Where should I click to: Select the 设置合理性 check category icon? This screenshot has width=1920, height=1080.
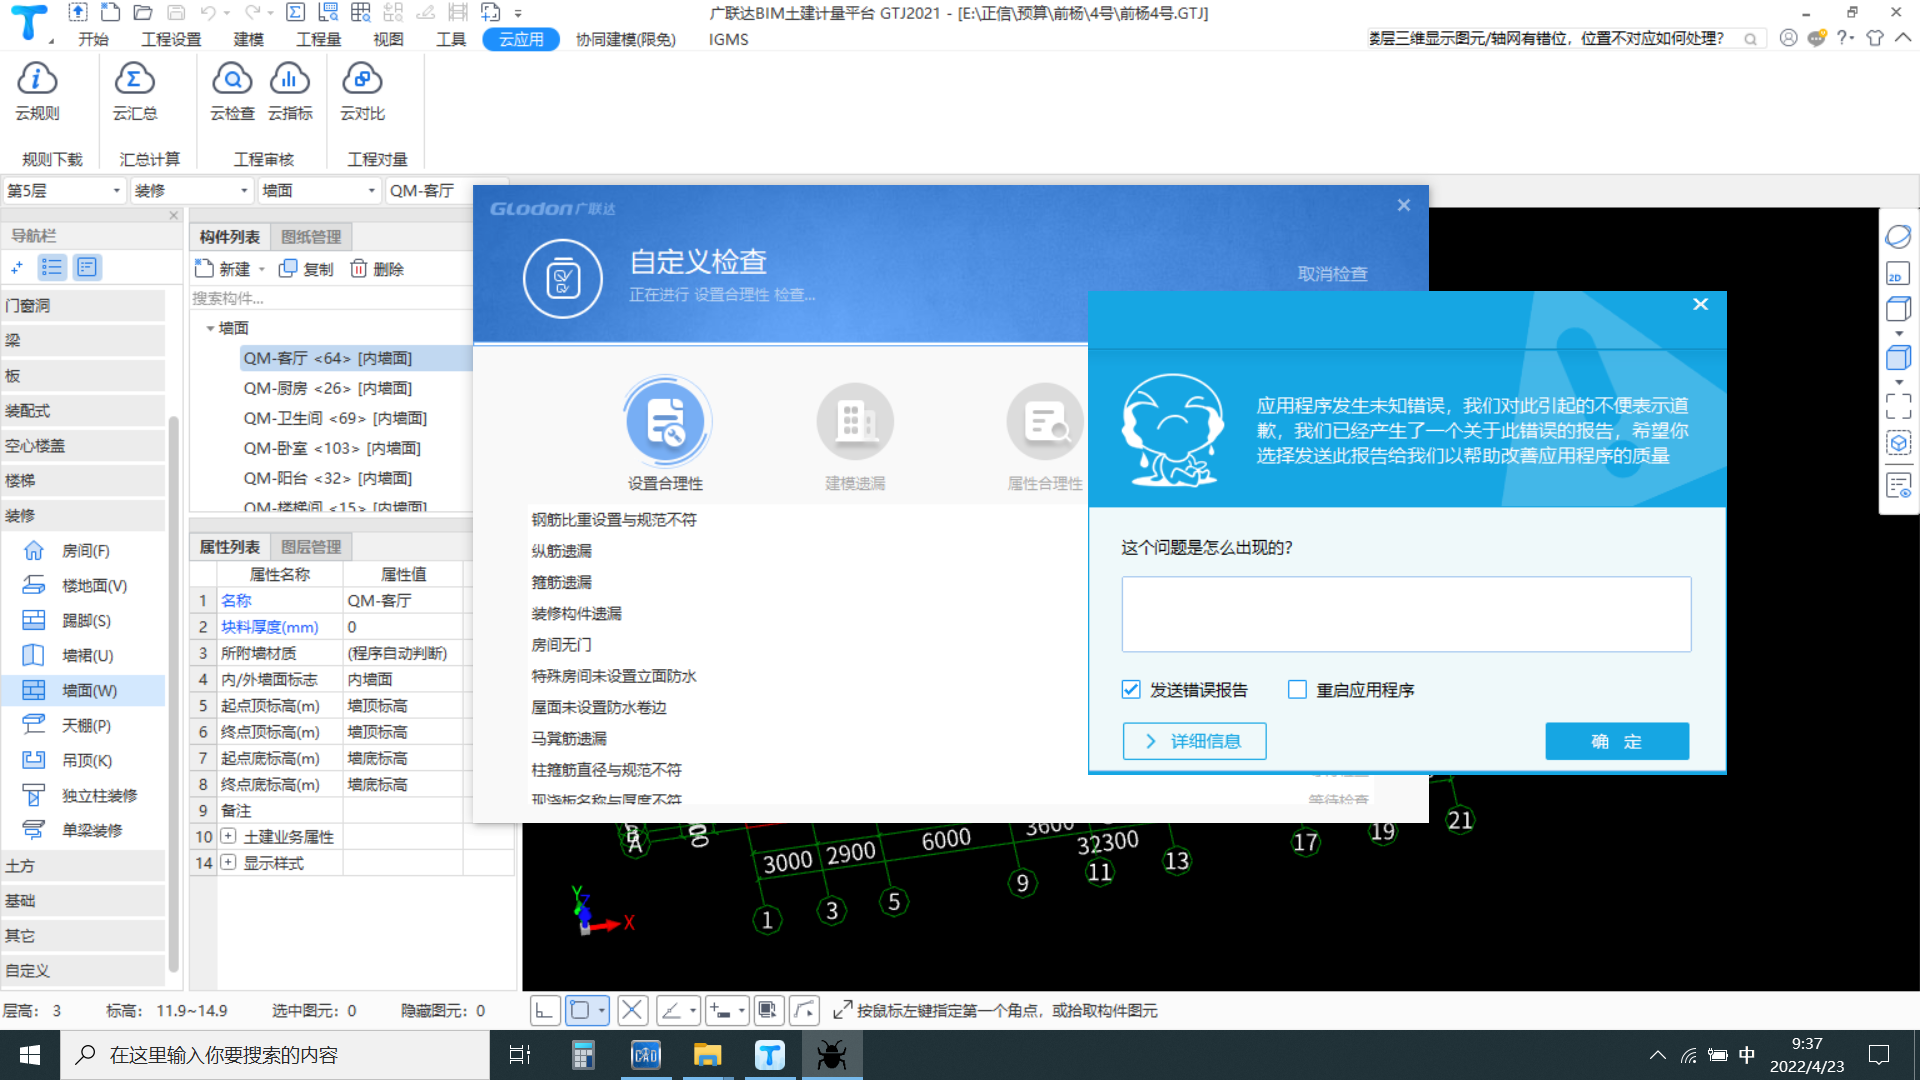[x=666, y=421]
